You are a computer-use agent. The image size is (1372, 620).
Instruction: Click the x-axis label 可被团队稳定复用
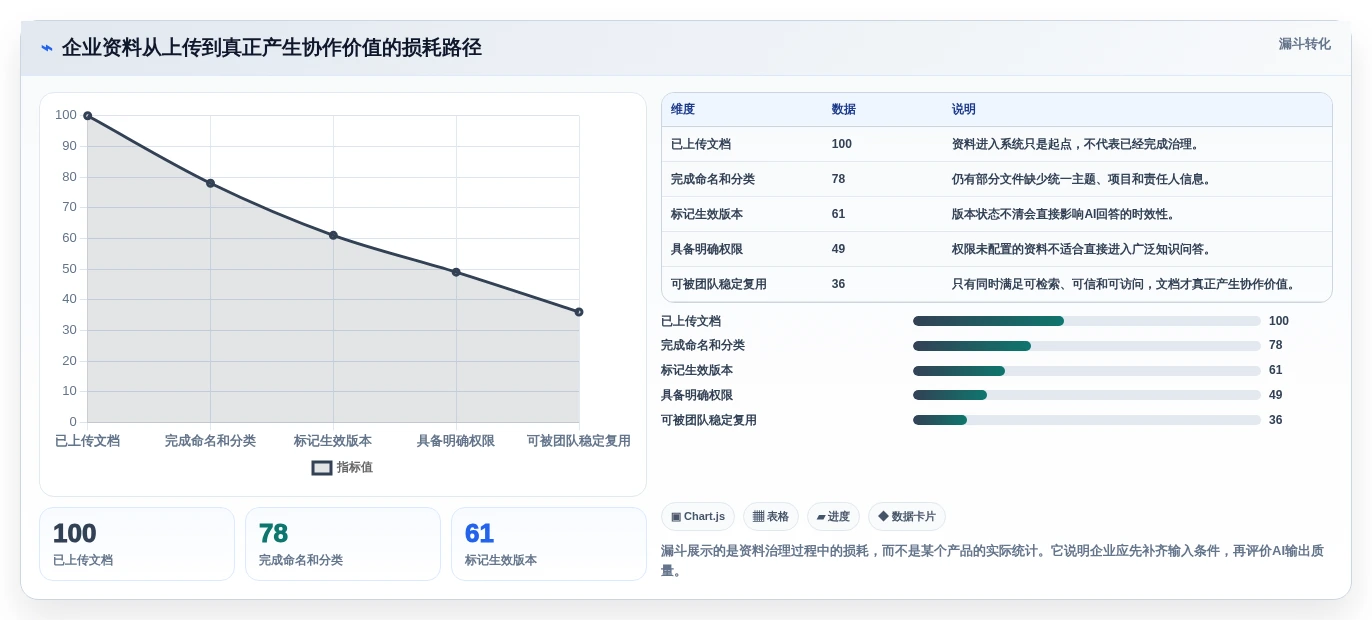[x=579, y=441]
